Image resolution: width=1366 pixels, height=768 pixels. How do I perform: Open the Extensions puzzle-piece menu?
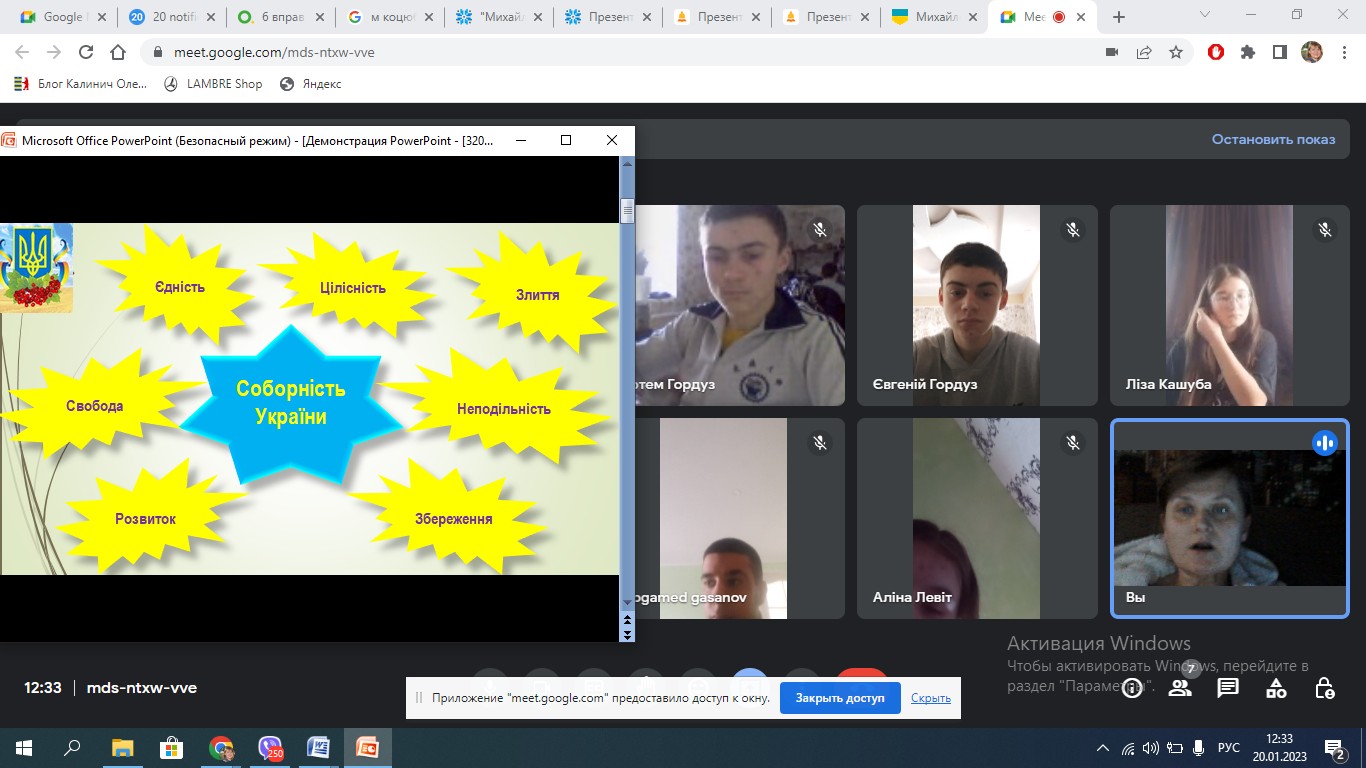coord(1248,52)
